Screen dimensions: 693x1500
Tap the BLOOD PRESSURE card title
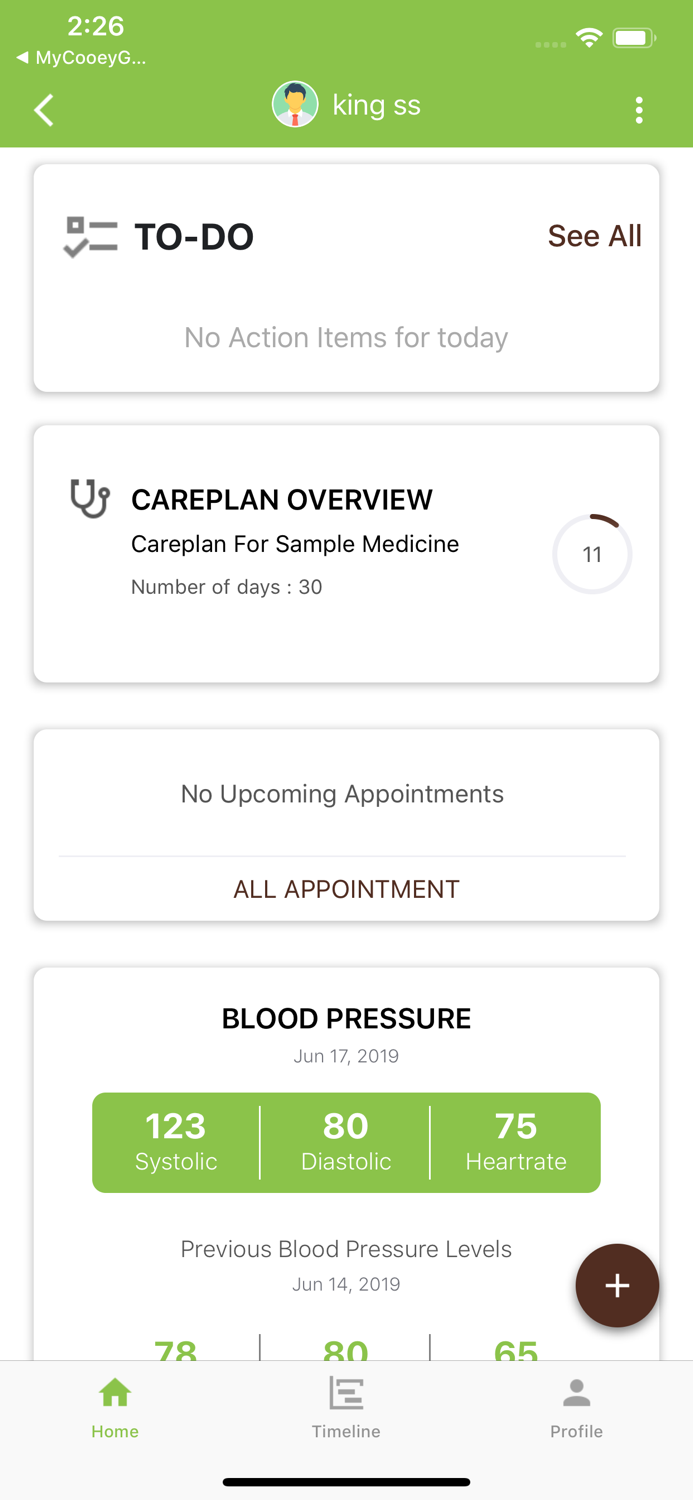(x=346, y=1018)
